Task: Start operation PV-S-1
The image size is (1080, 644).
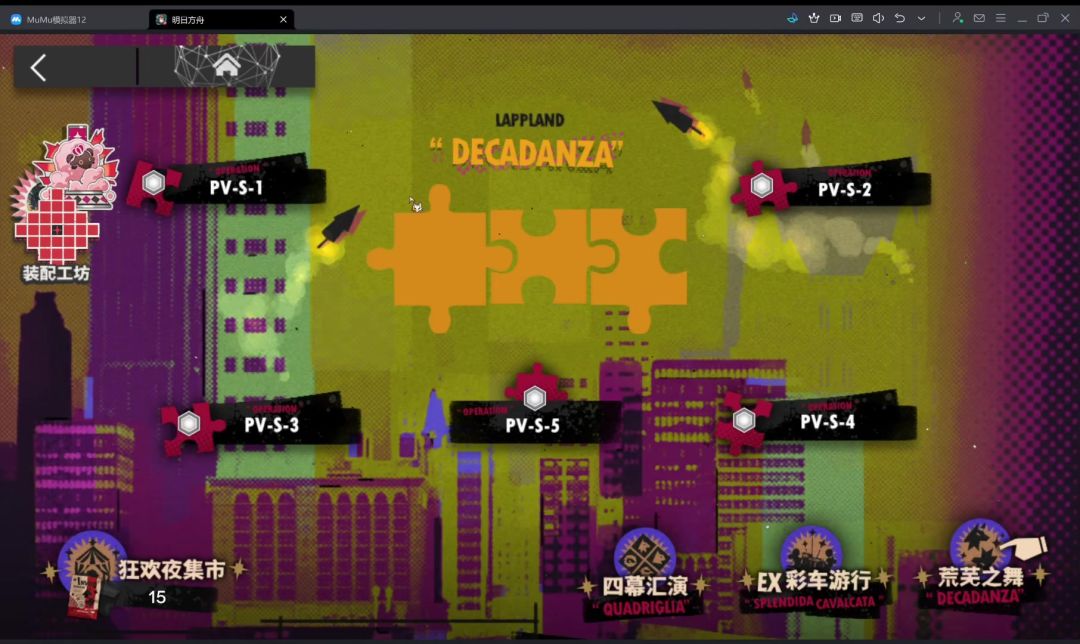Action: point(227,185)
